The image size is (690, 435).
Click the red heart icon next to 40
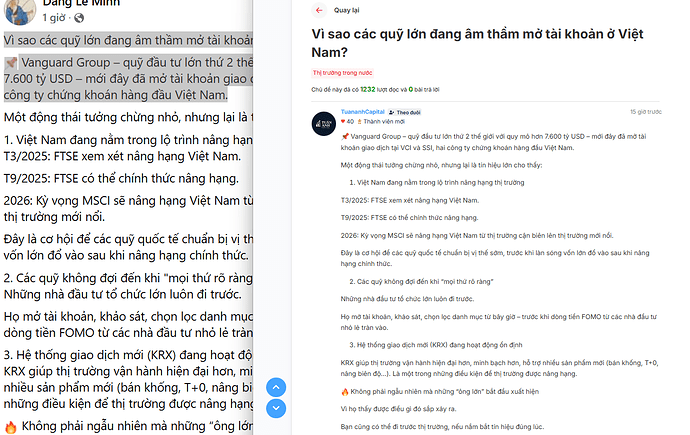pos(343,121)
